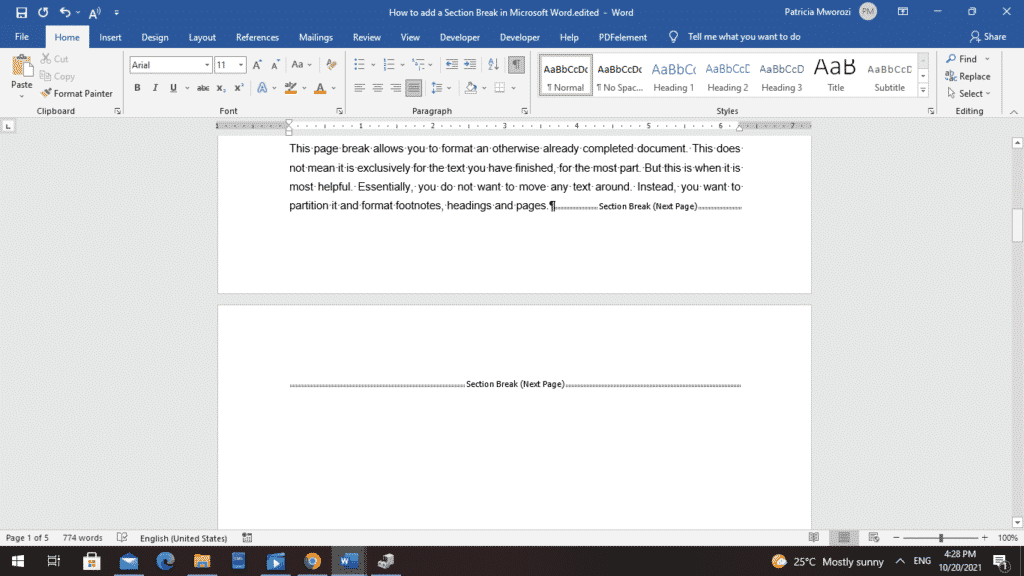The width and height of the screenshot is (1024, 576).
Task: Align text to the right
Action: click(x=396, y=88)
